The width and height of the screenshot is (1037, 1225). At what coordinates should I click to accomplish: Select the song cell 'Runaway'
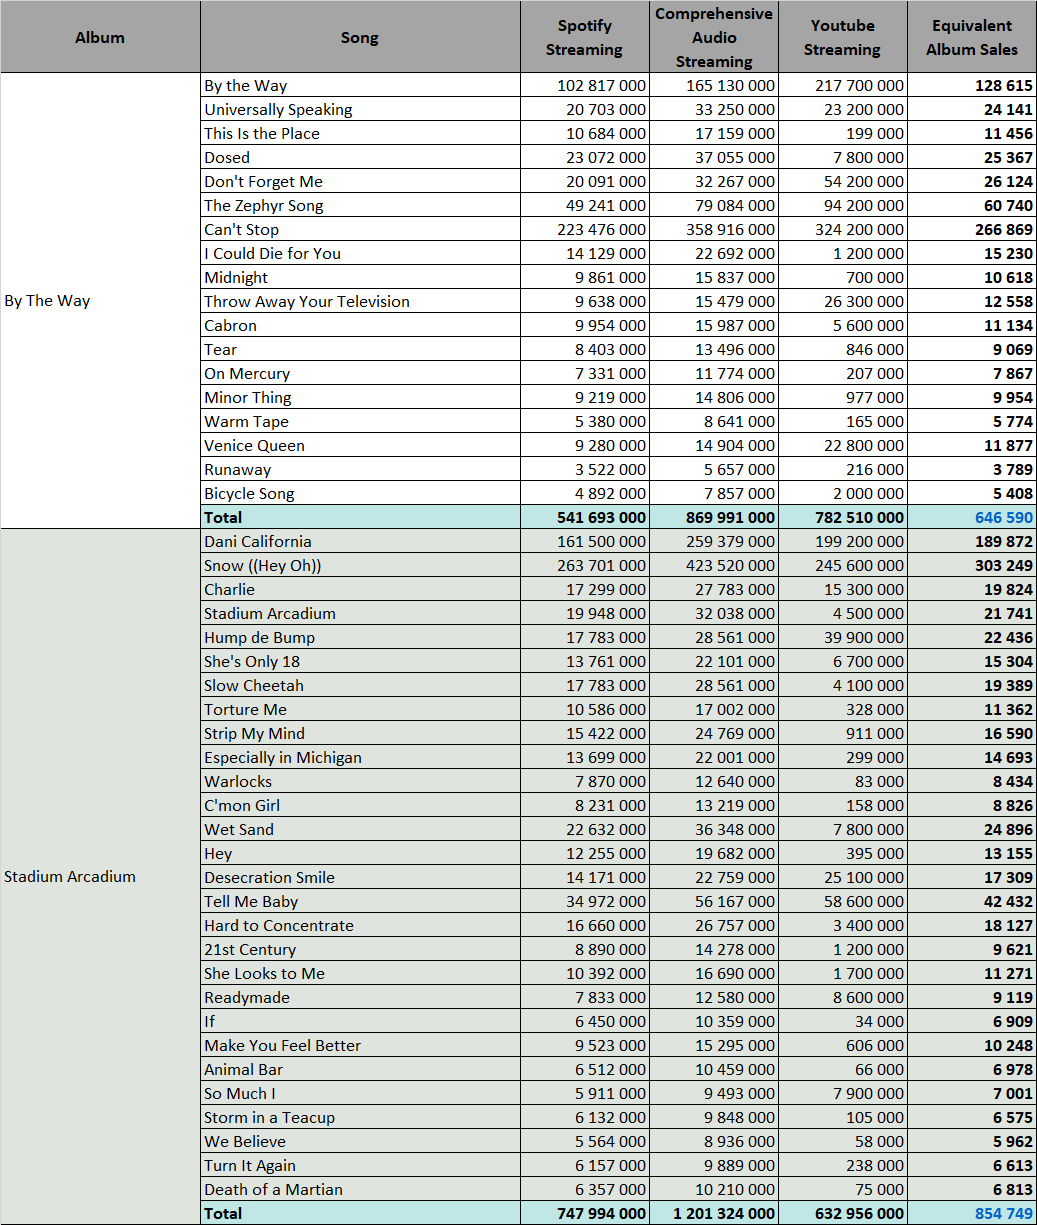coord(360,469)
